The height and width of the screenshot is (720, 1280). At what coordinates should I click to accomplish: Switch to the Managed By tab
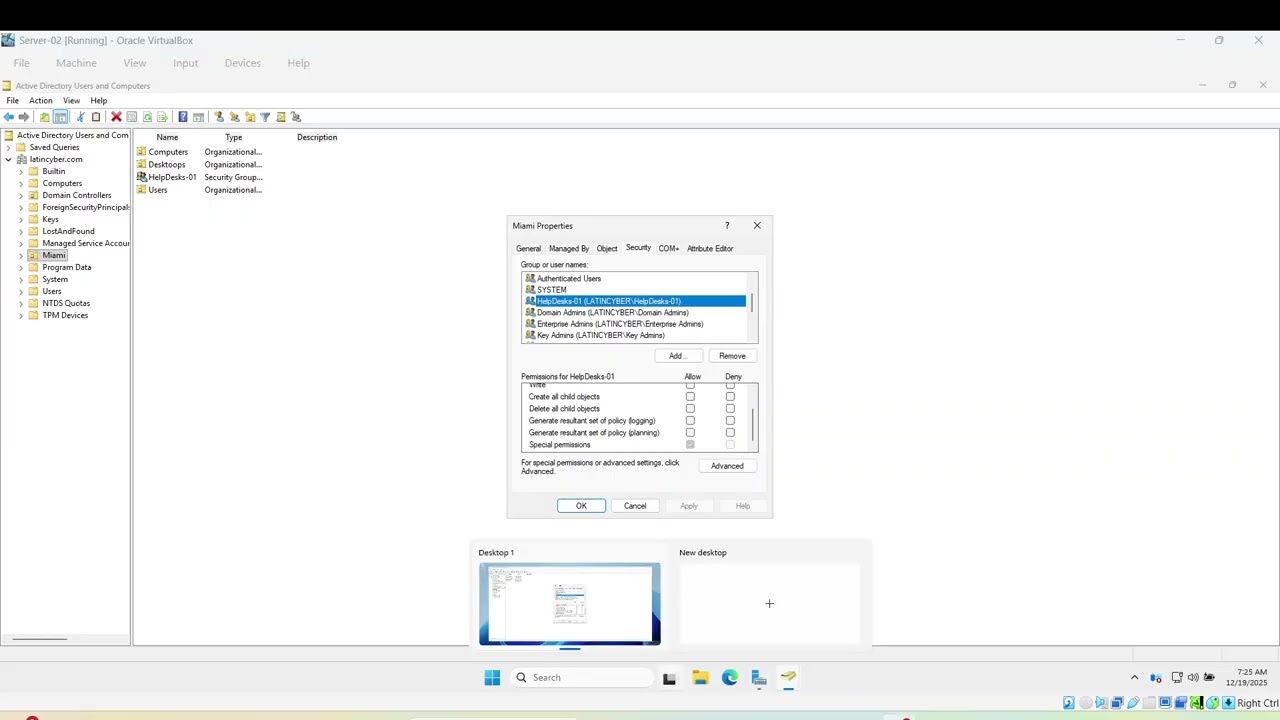pos(569,248)
